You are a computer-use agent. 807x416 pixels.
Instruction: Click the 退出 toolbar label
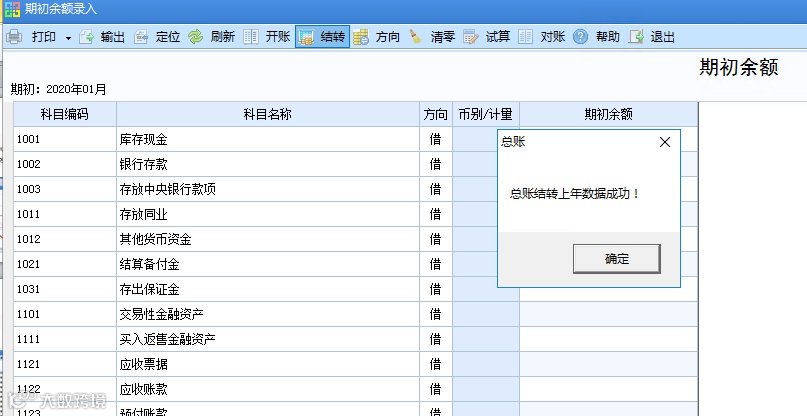(662, 37)
